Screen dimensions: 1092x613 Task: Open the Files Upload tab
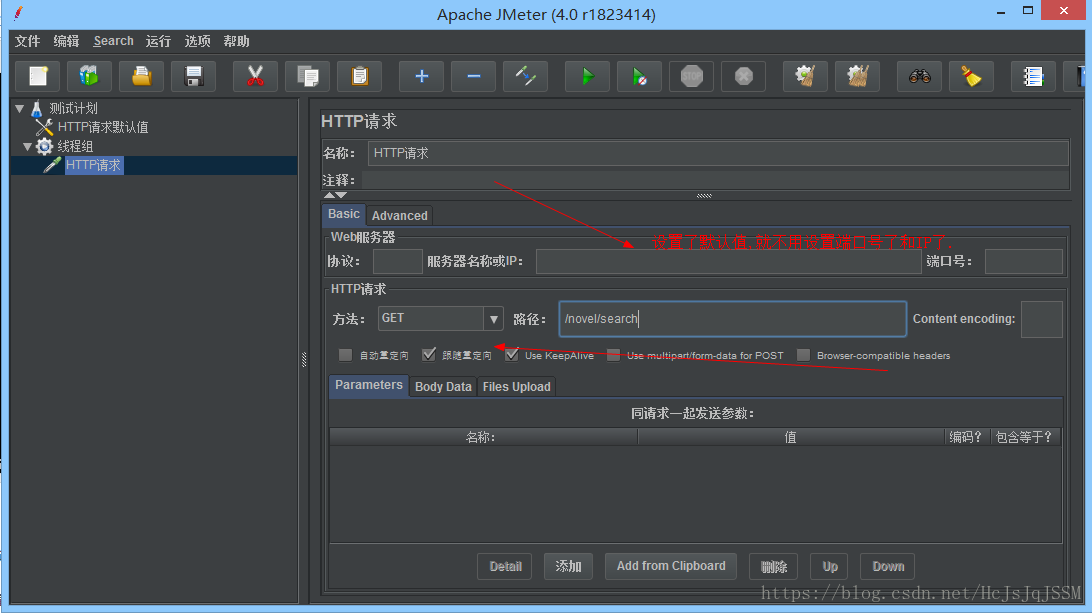pyautogui.click(x=516, y=387)
